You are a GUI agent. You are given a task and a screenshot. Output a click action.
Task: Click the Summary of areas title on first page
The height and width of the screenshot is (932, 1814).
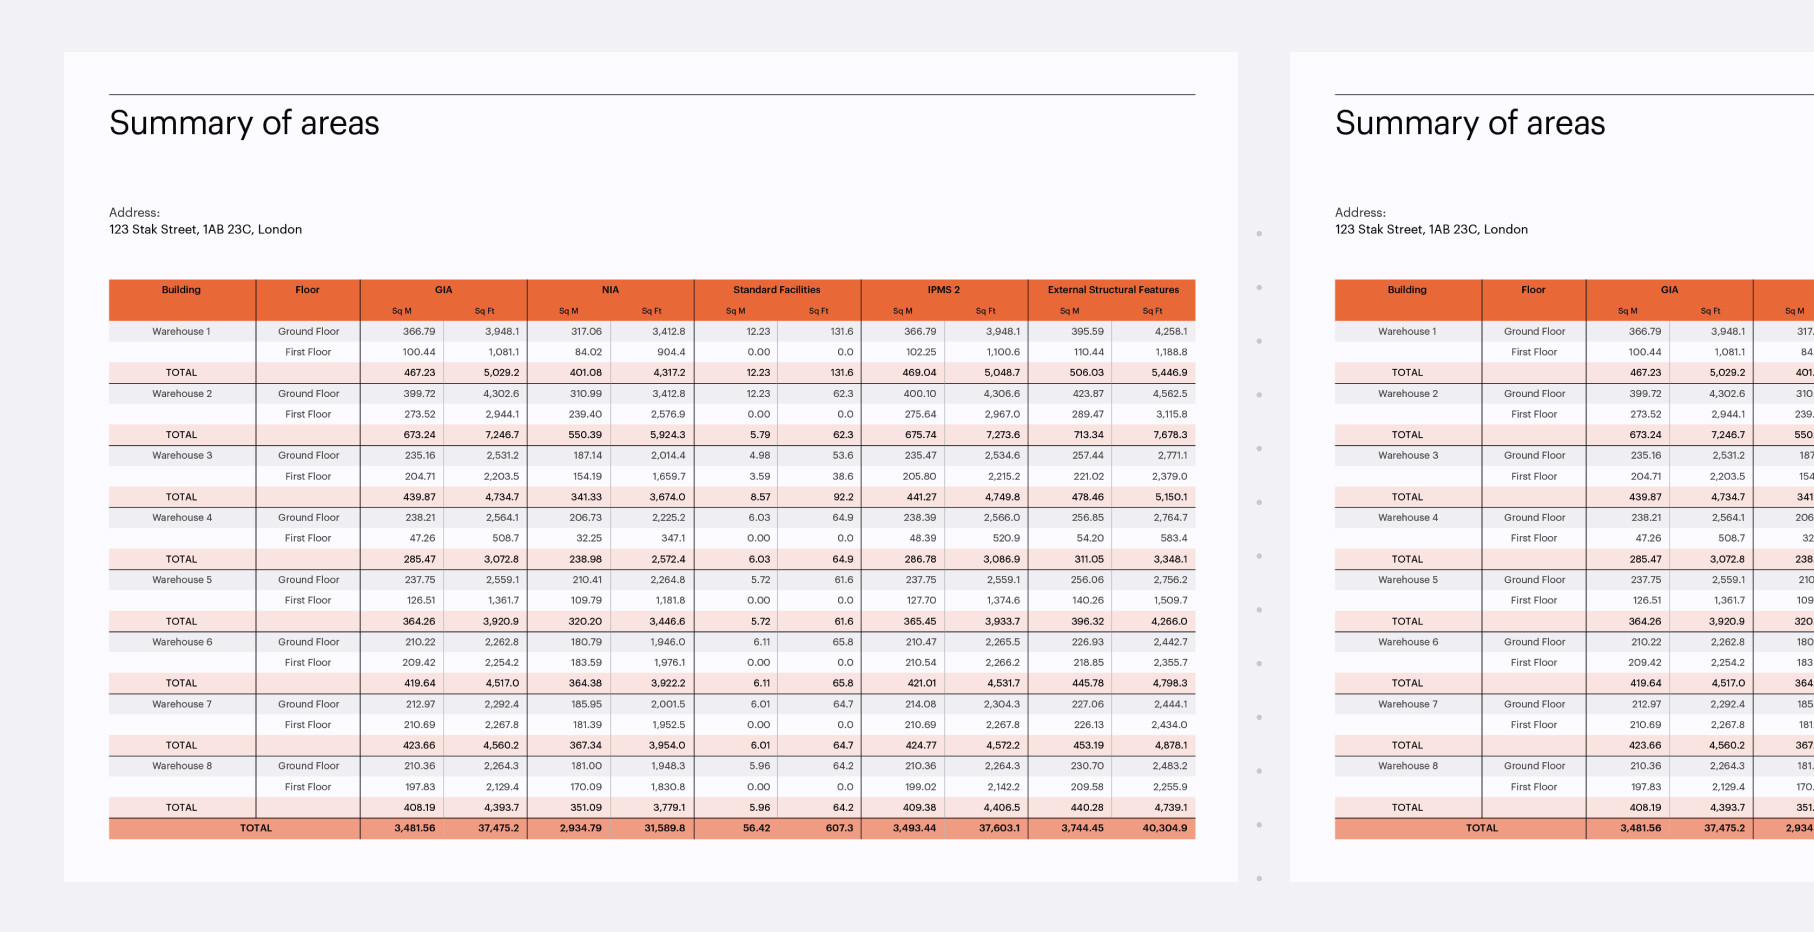pyautogui.click(x=244, y=123)
